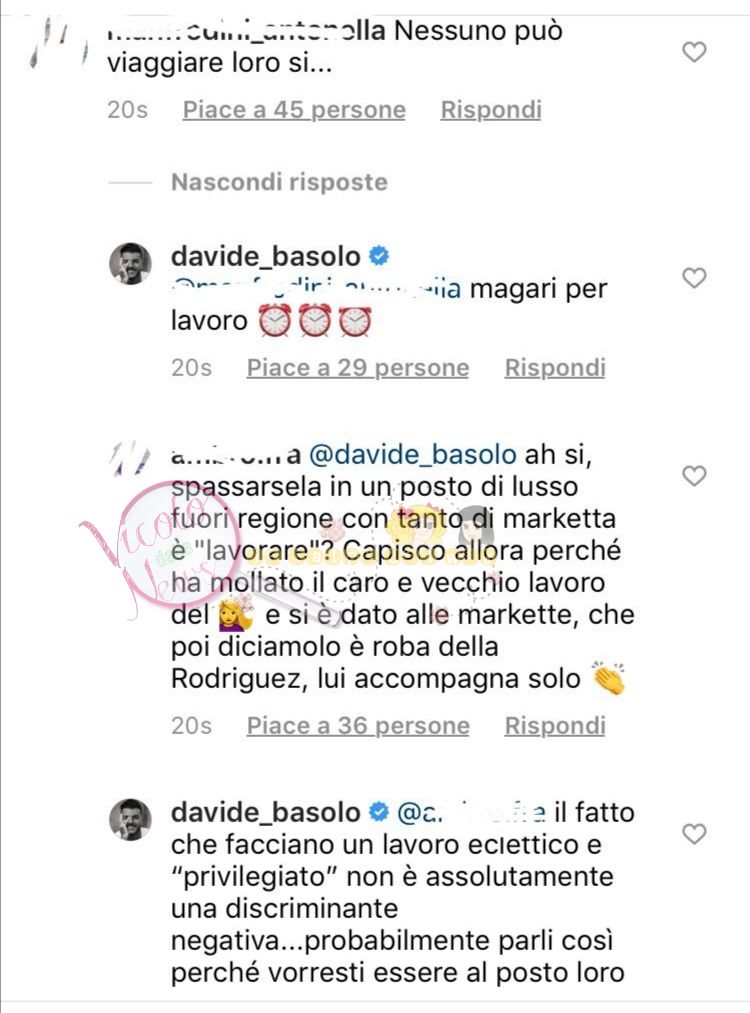Open davide_basolo username on 'magari per lavoro' reply
The width and height of the screenshot is (750, 1013).
[x=266, y=256]
